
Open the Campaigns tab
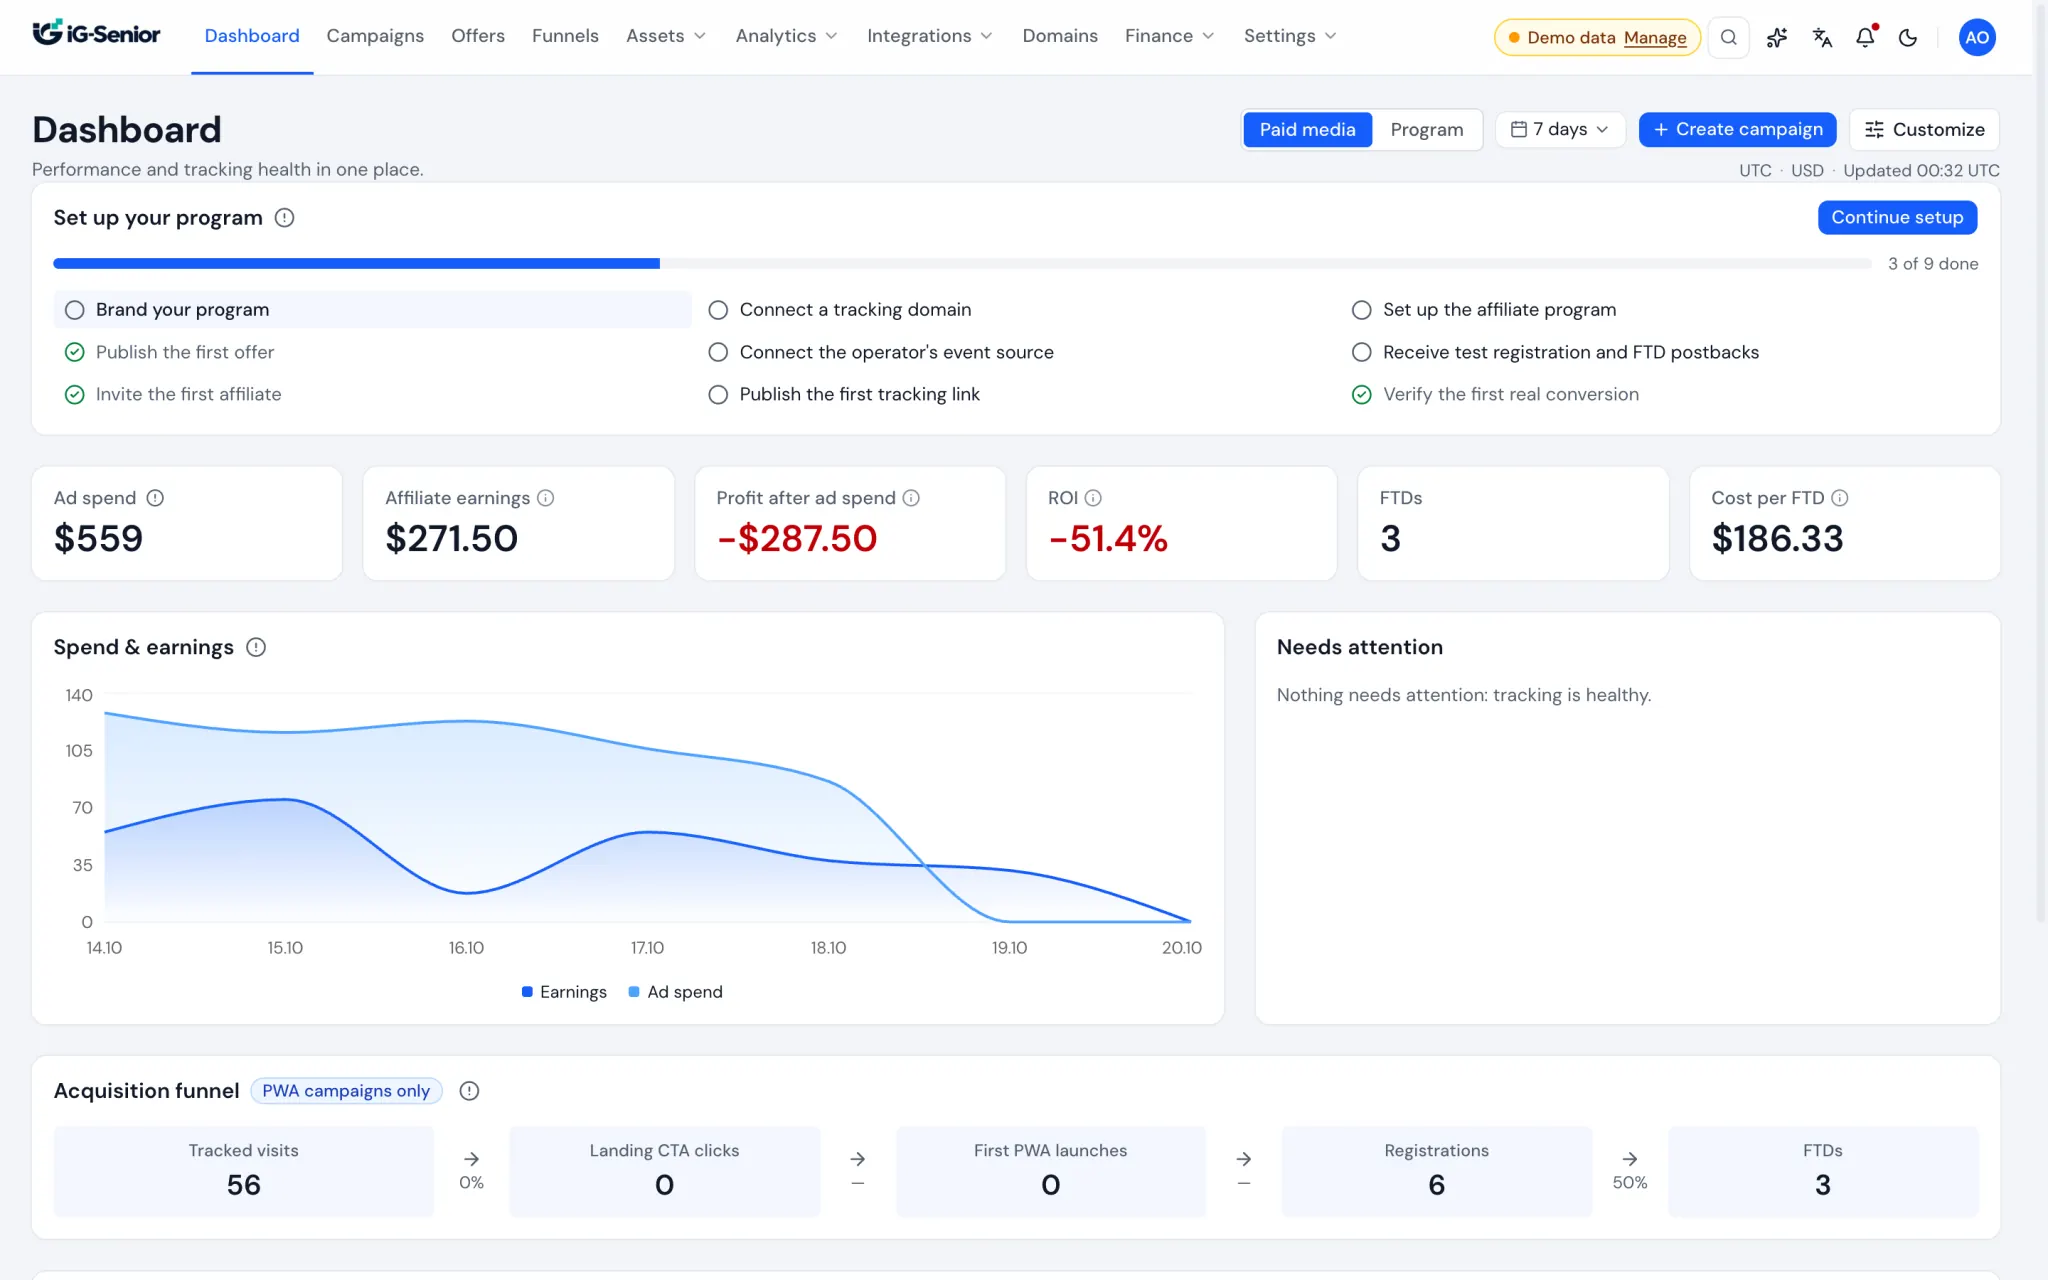[375, 36]
